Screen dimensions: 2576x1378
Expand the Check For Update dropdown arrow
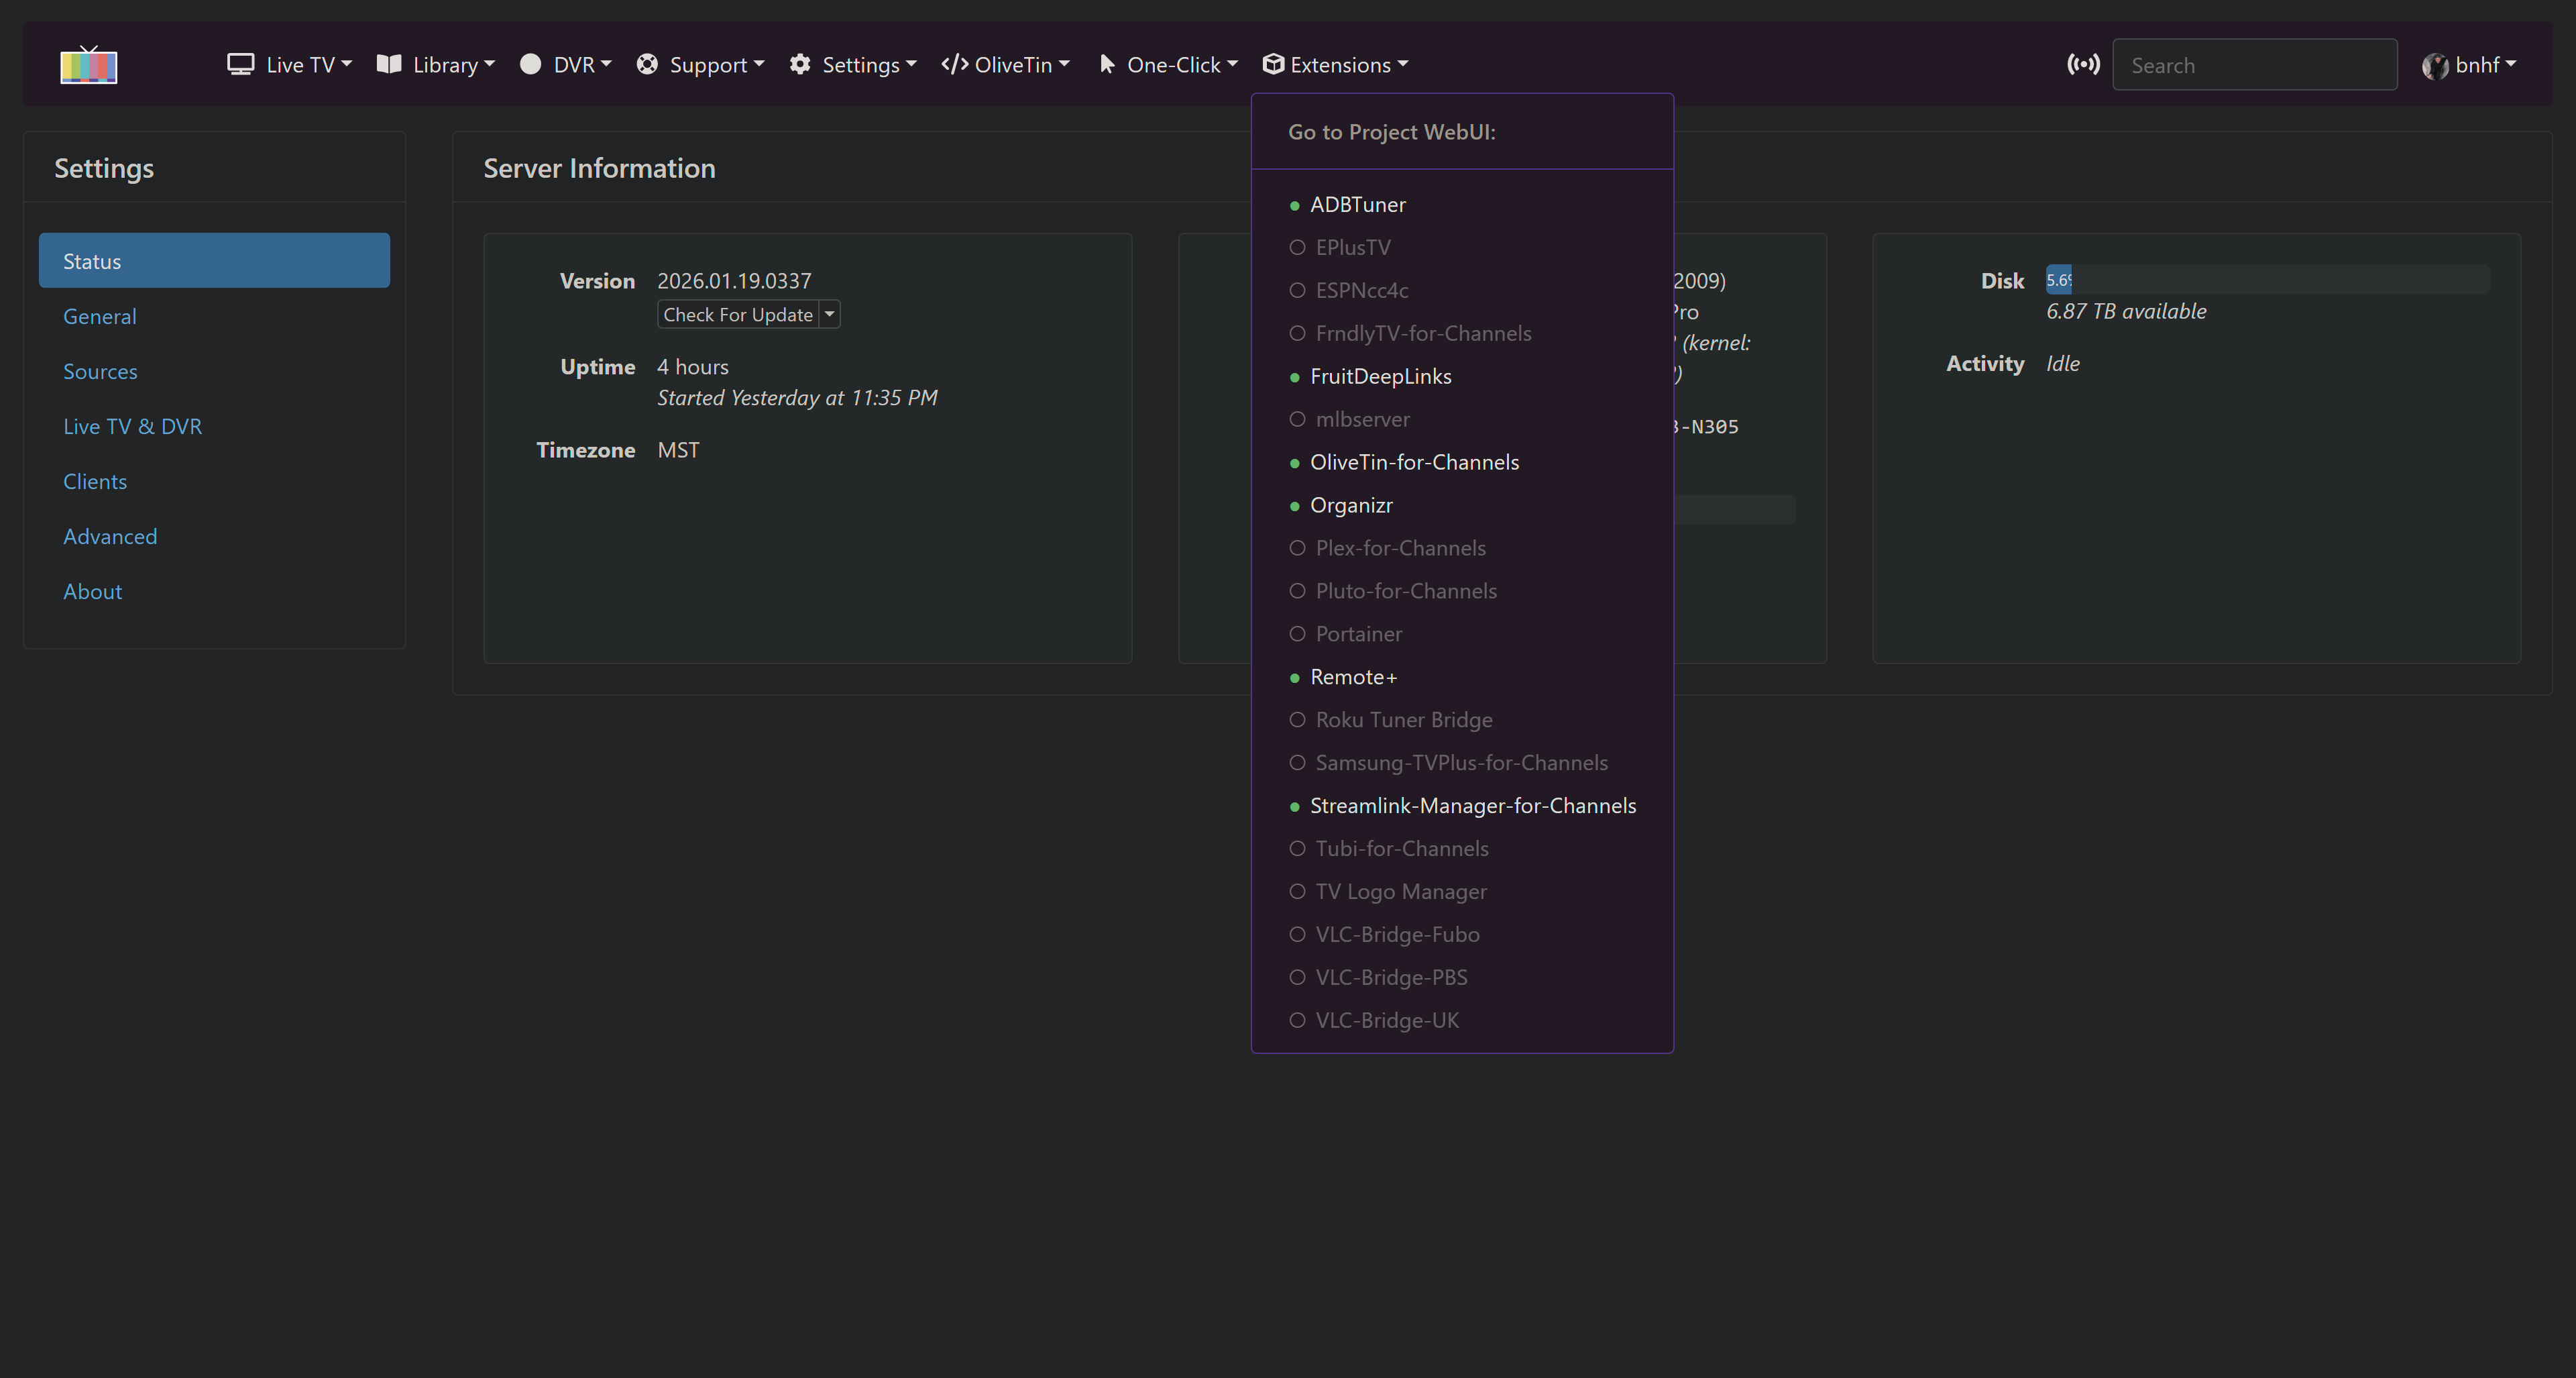pyautogui.click(x=829, y=314)
